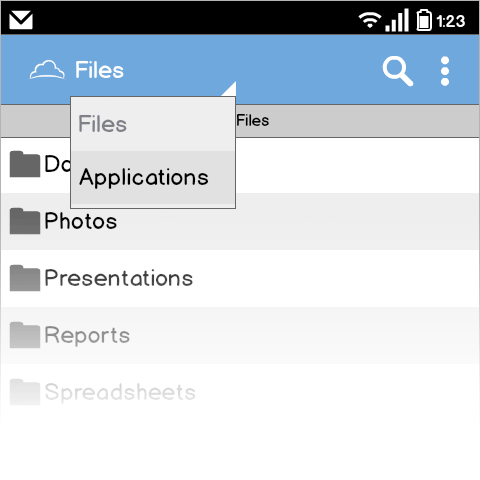Viewport: 480px width, 480px height.
Task: Tap the cellular signal bars icon
Action: (397, 20)
